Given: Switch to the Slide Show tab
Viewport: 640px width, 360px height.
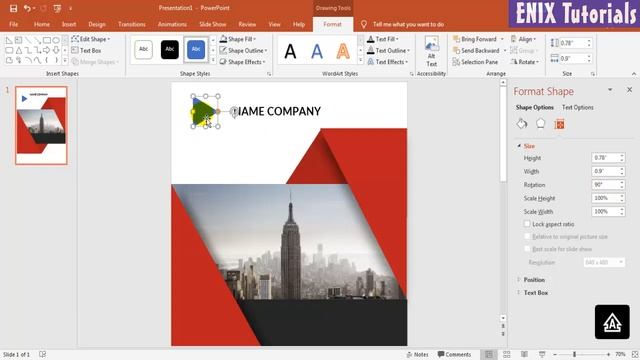Looking at the screenshot, I should point(213,24).
